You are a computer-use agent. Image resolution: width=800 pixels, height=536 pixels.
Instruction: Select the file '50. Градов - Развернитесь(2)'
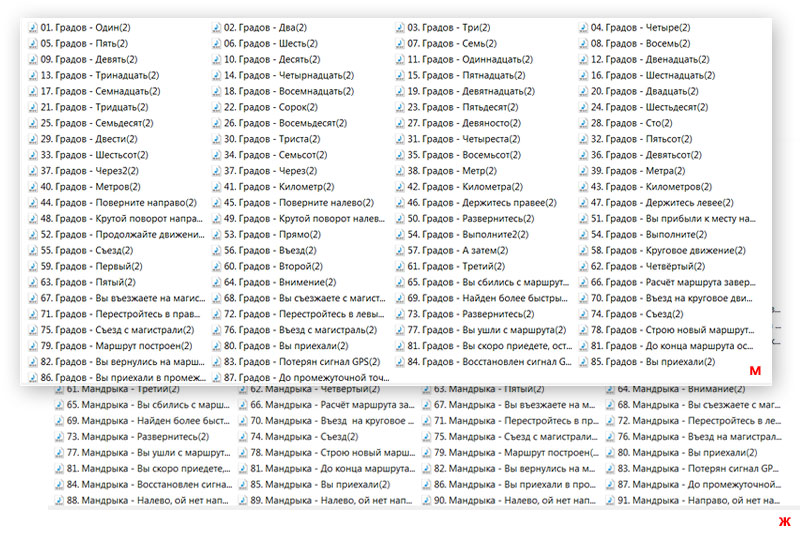(465, 219)
